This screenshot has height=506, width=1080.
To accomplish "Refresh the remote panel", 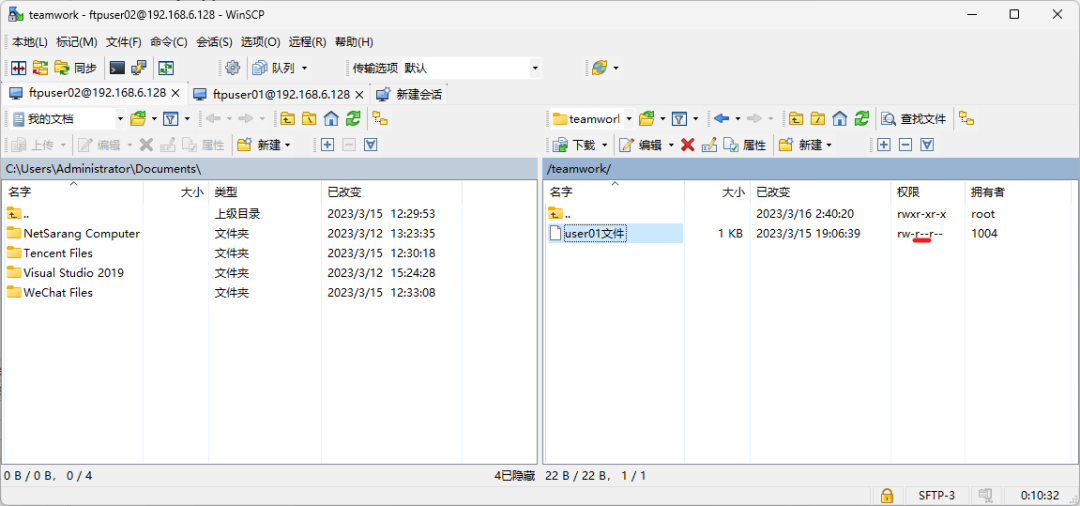I will coord(862,119).
